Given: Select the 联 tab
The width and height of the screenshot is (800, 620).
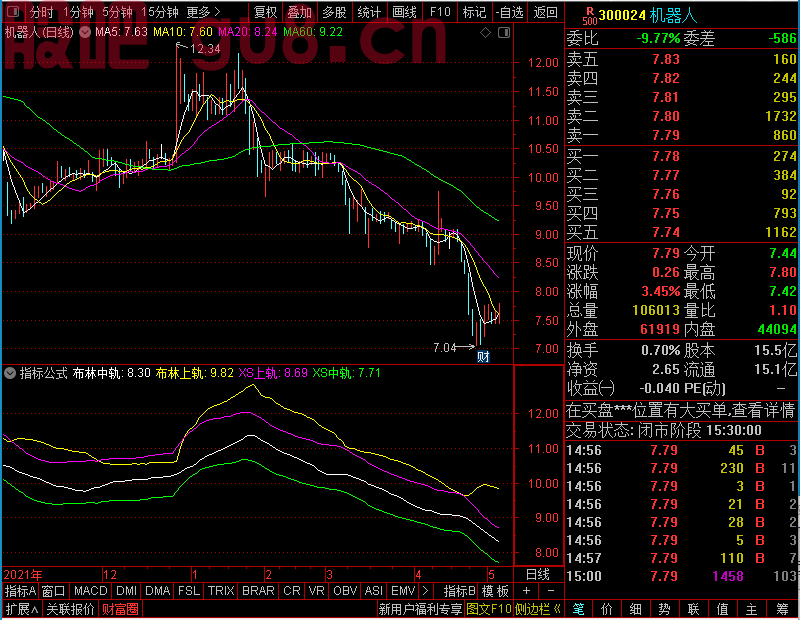Looking at the screenshot, I should [693, 609].
